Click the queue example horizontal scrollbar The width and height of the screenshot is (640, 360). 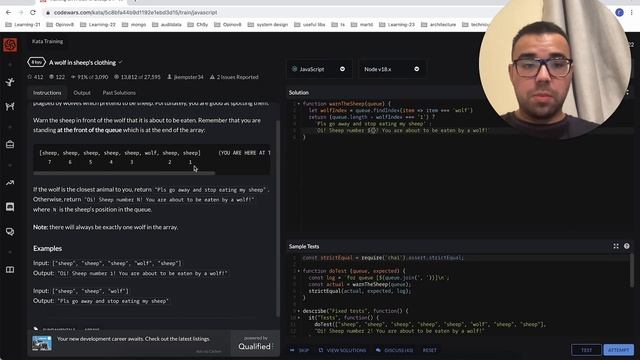pos(124,173)
